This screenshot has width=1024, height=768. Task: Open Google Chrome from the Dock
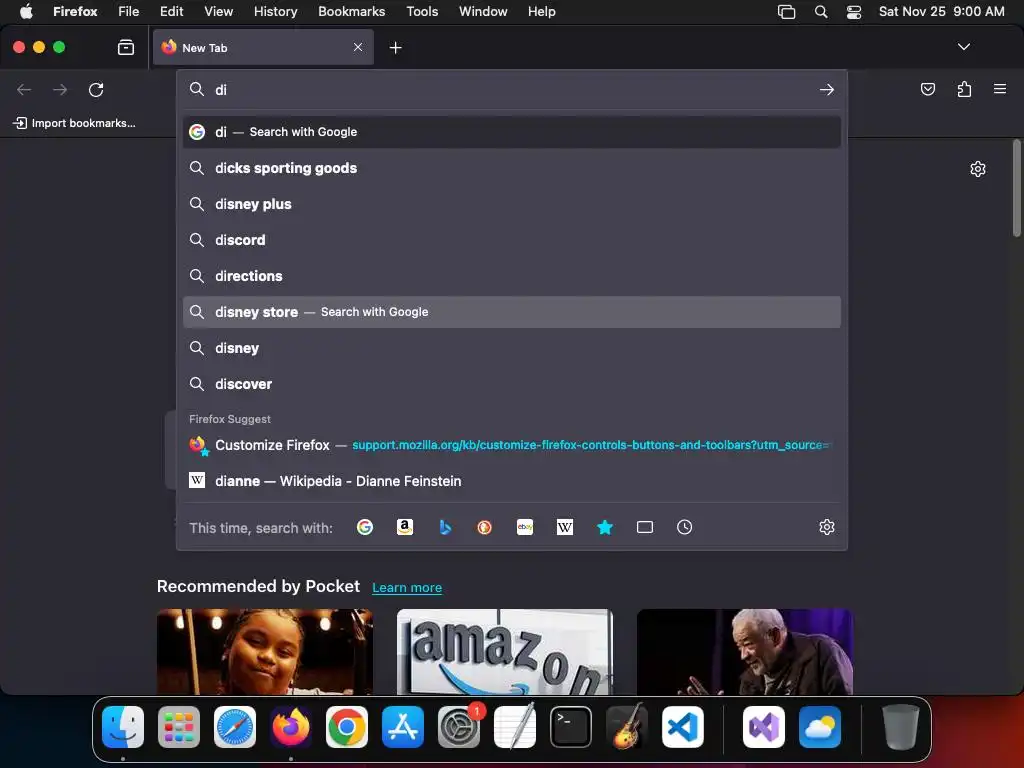347,727
